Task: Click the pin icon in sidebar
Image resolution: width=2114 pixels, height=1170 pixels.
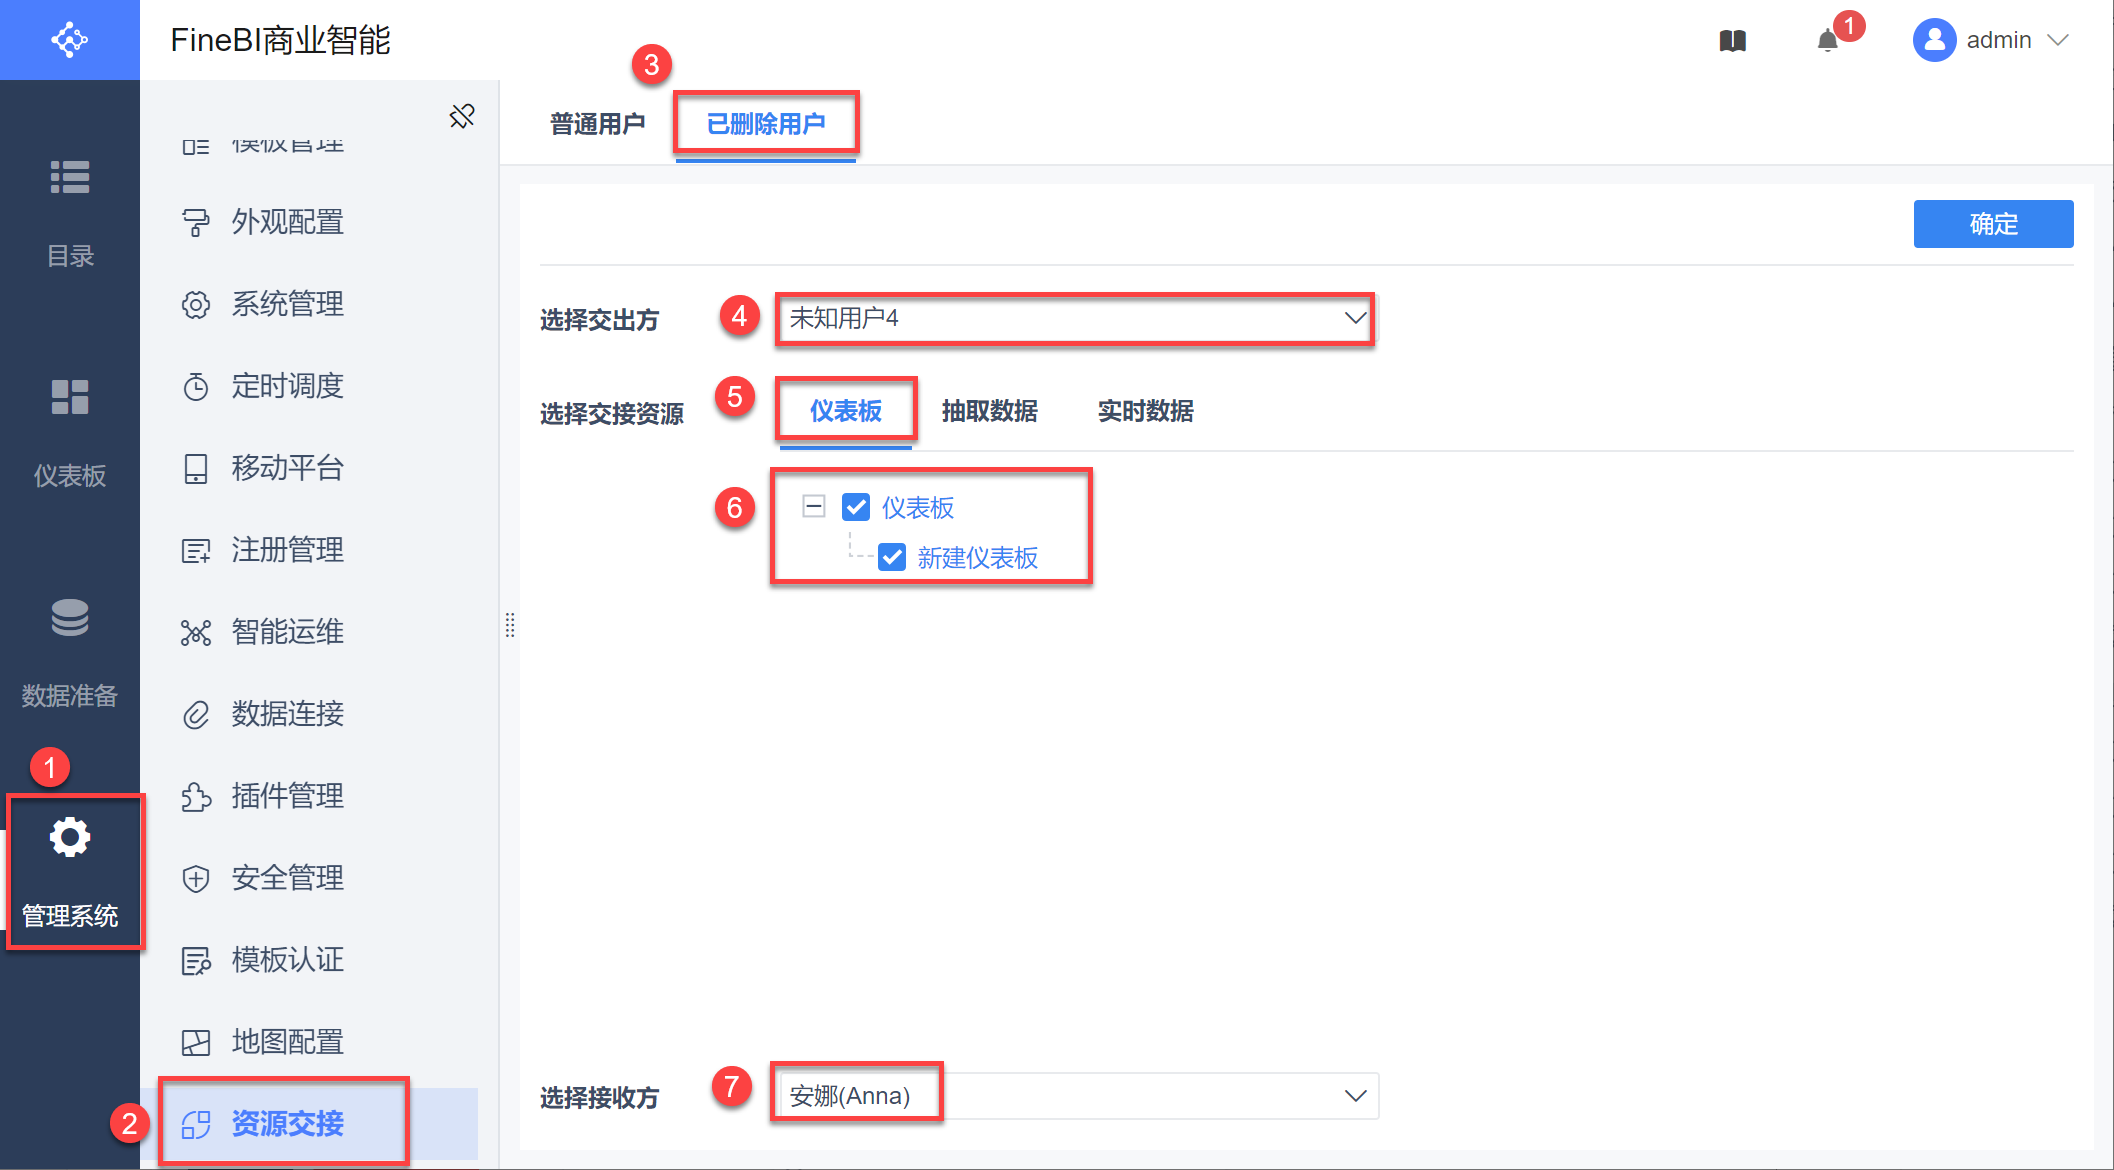Action: pos(462,116)
